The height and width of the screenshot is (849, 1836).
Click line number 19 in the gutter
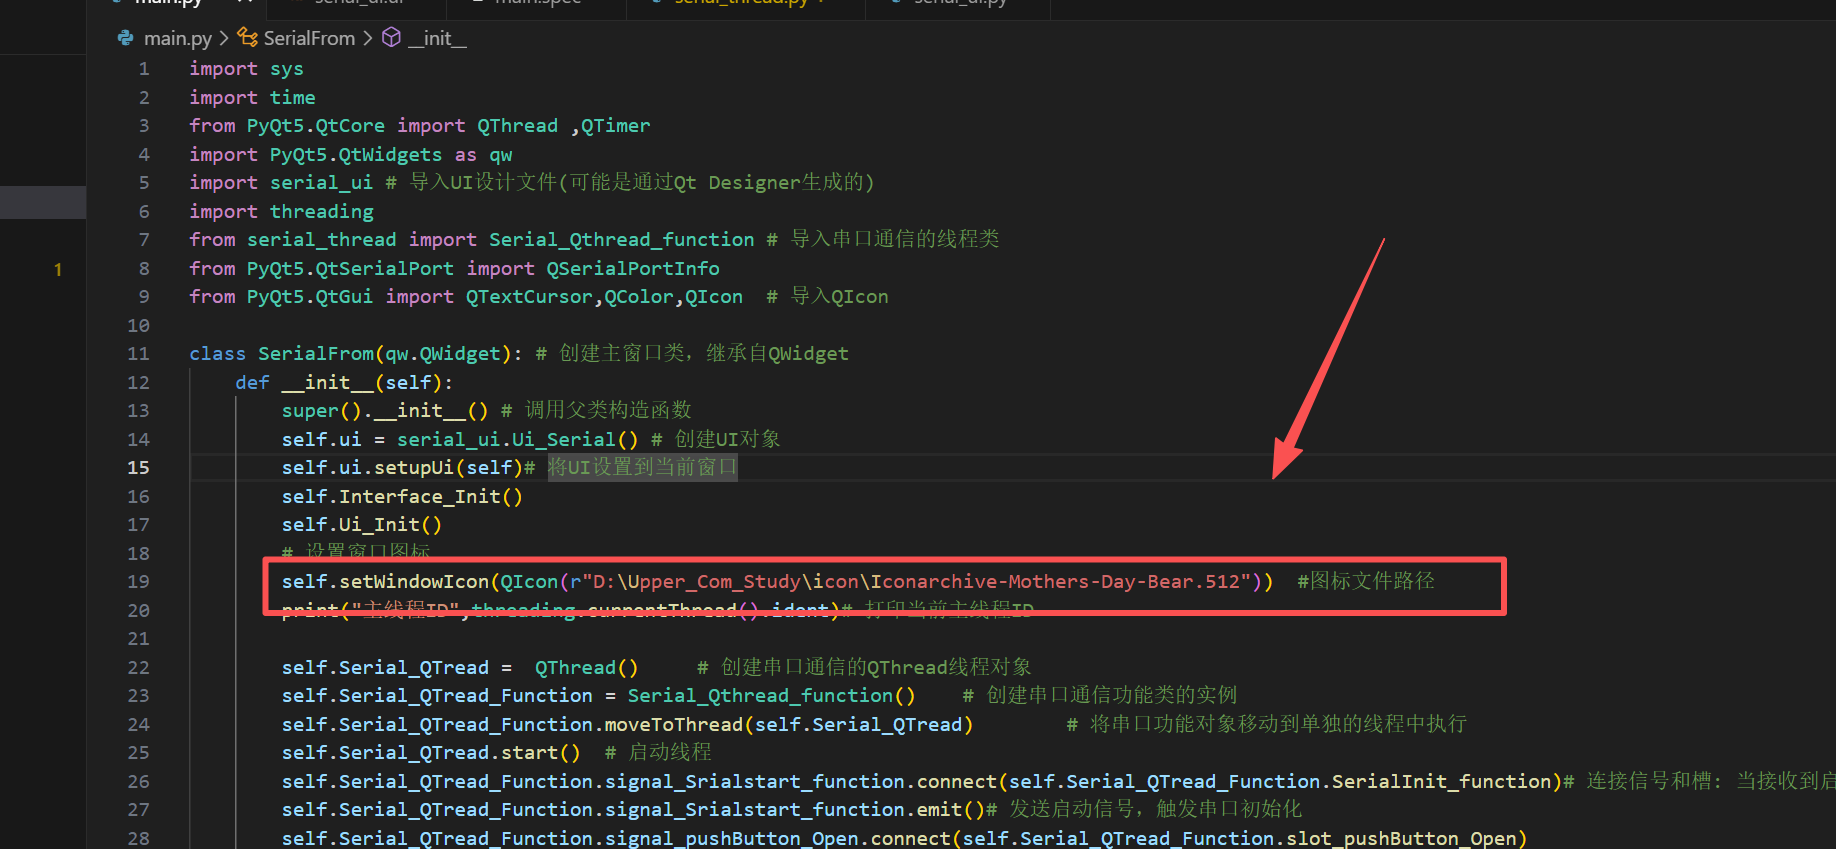pyautogui.click(x=138, y=582)
